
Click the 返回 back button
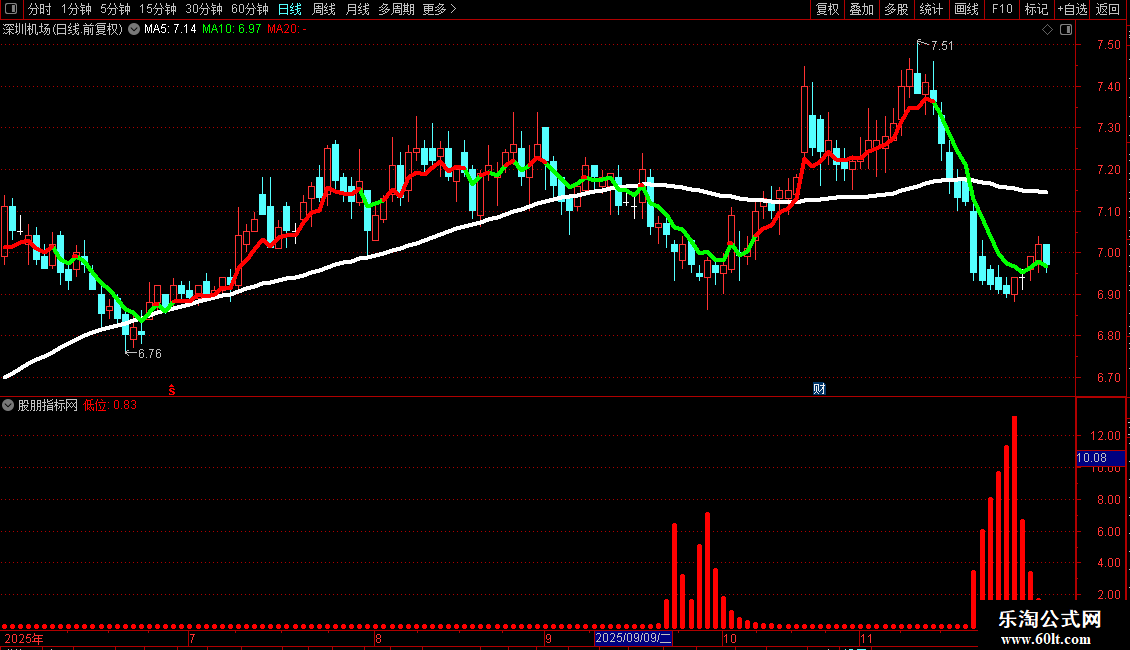pyautogui.click(x=1108, y=9)
